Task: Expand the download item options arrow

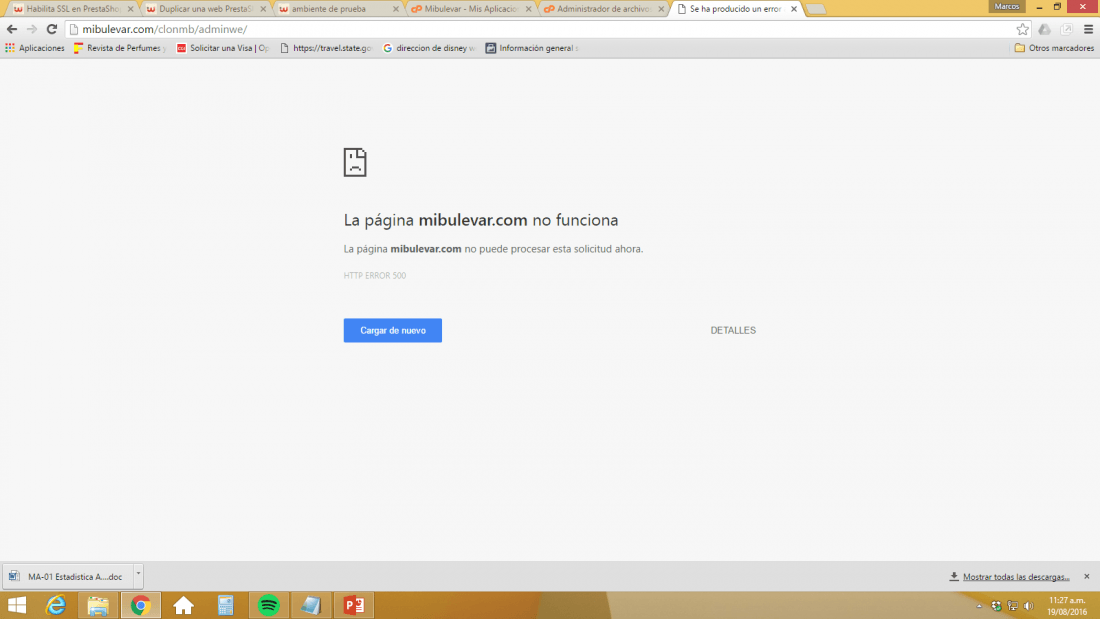Action: tap(138, 575)
